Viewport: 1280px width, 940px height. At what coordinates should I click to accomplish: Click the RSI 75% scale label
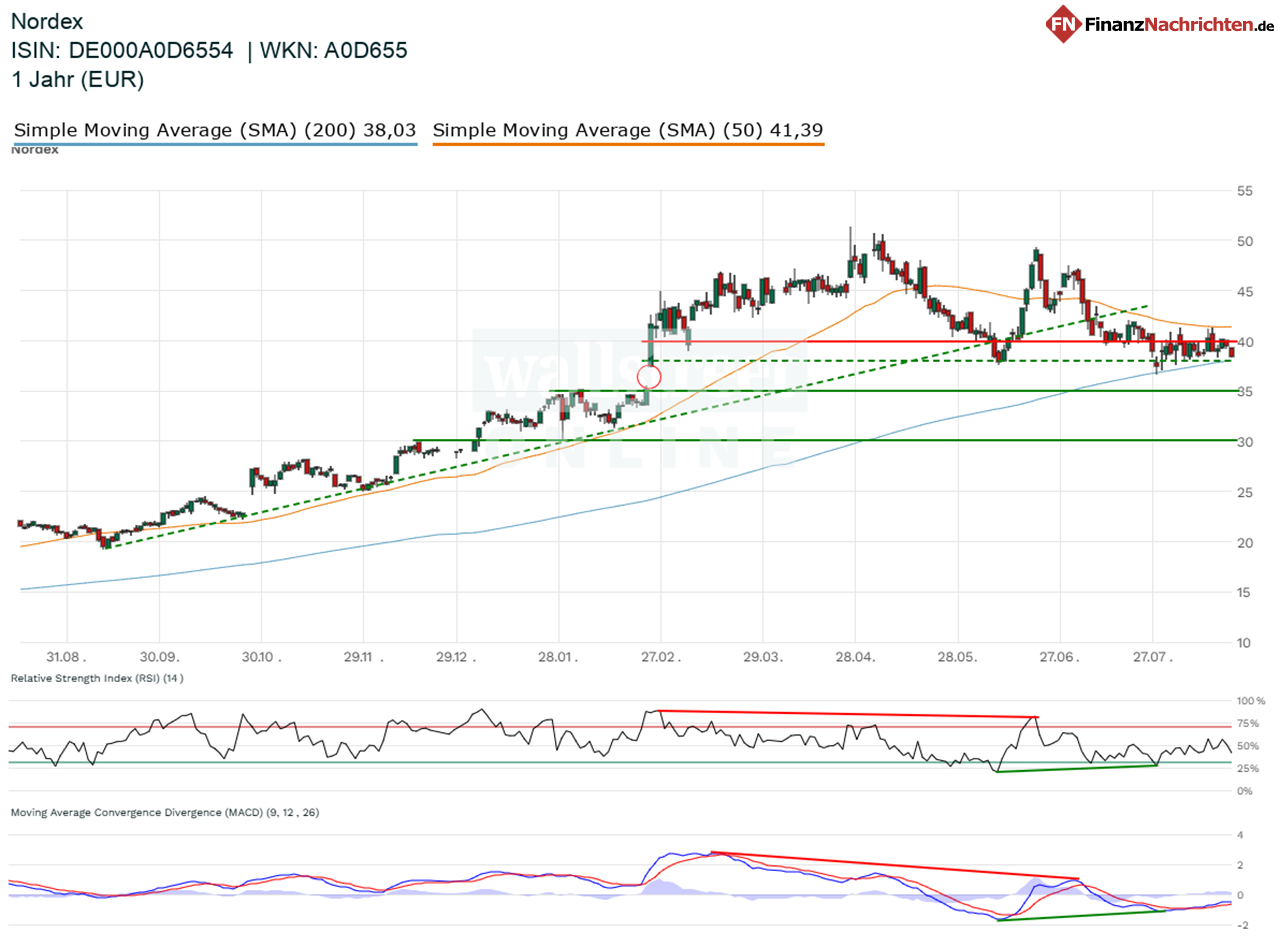point(1248,723)
